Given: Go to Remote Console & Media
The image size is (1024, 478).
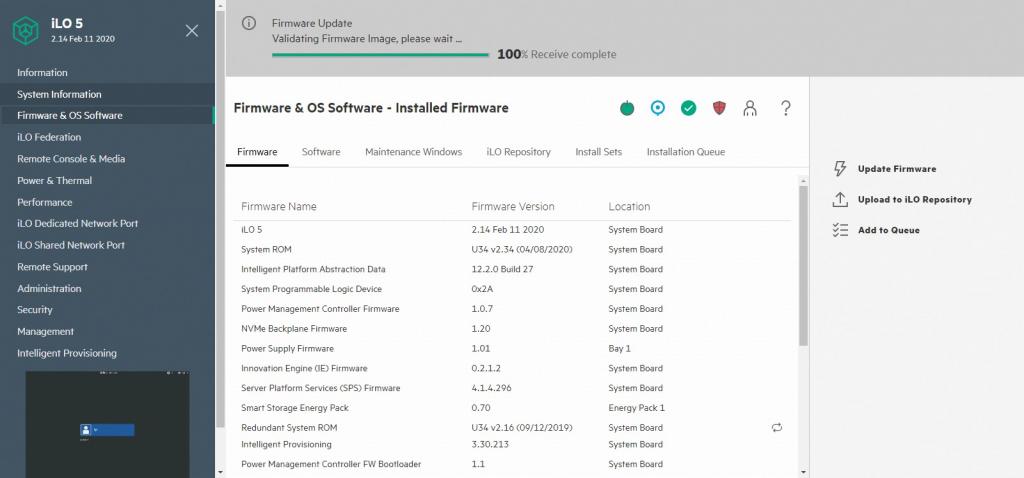Looking at the screenshot, I should [x=71, y=159].
